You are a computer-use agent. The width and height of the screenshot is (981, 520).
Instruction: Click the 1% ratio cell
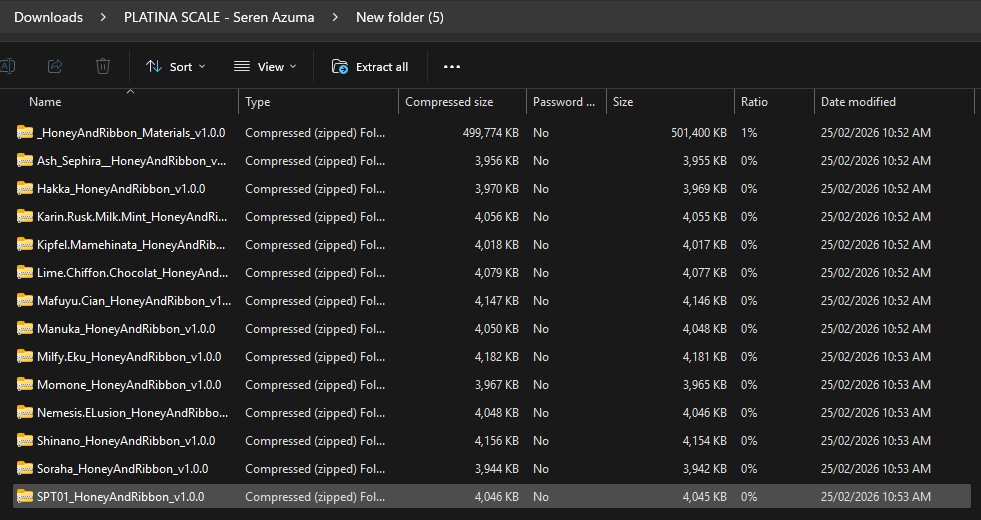tap(749, 133)
